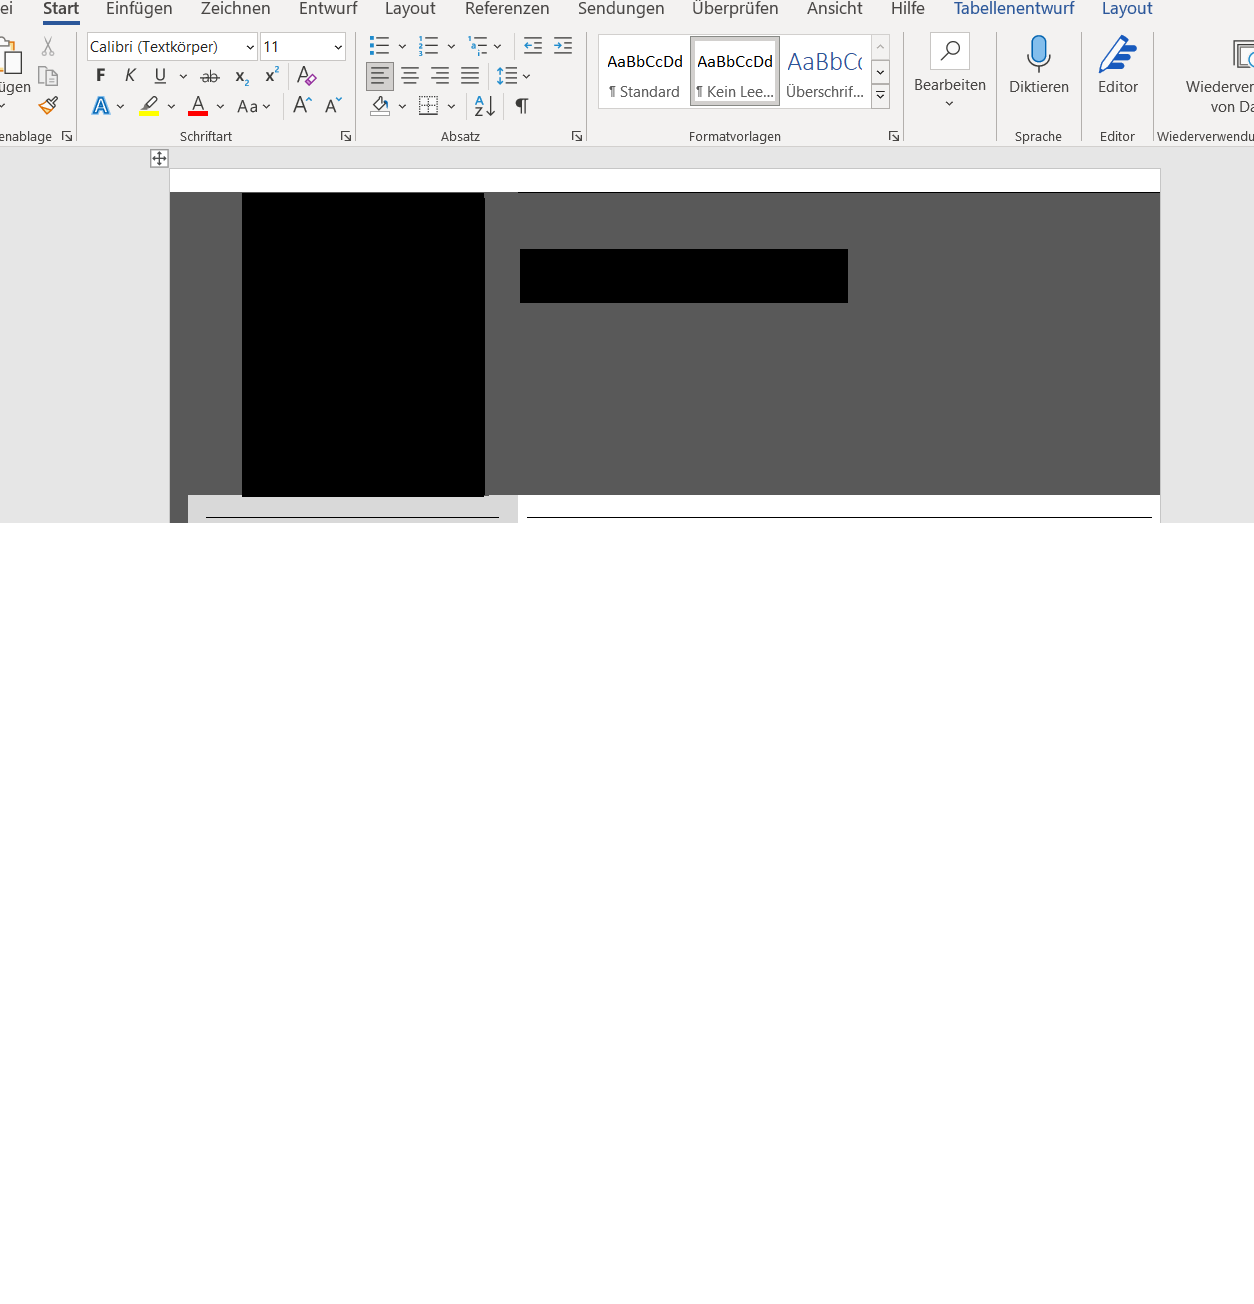Apply text effects icon
The height and width of the screenshot is (1304, 1254).
(101, 105)
